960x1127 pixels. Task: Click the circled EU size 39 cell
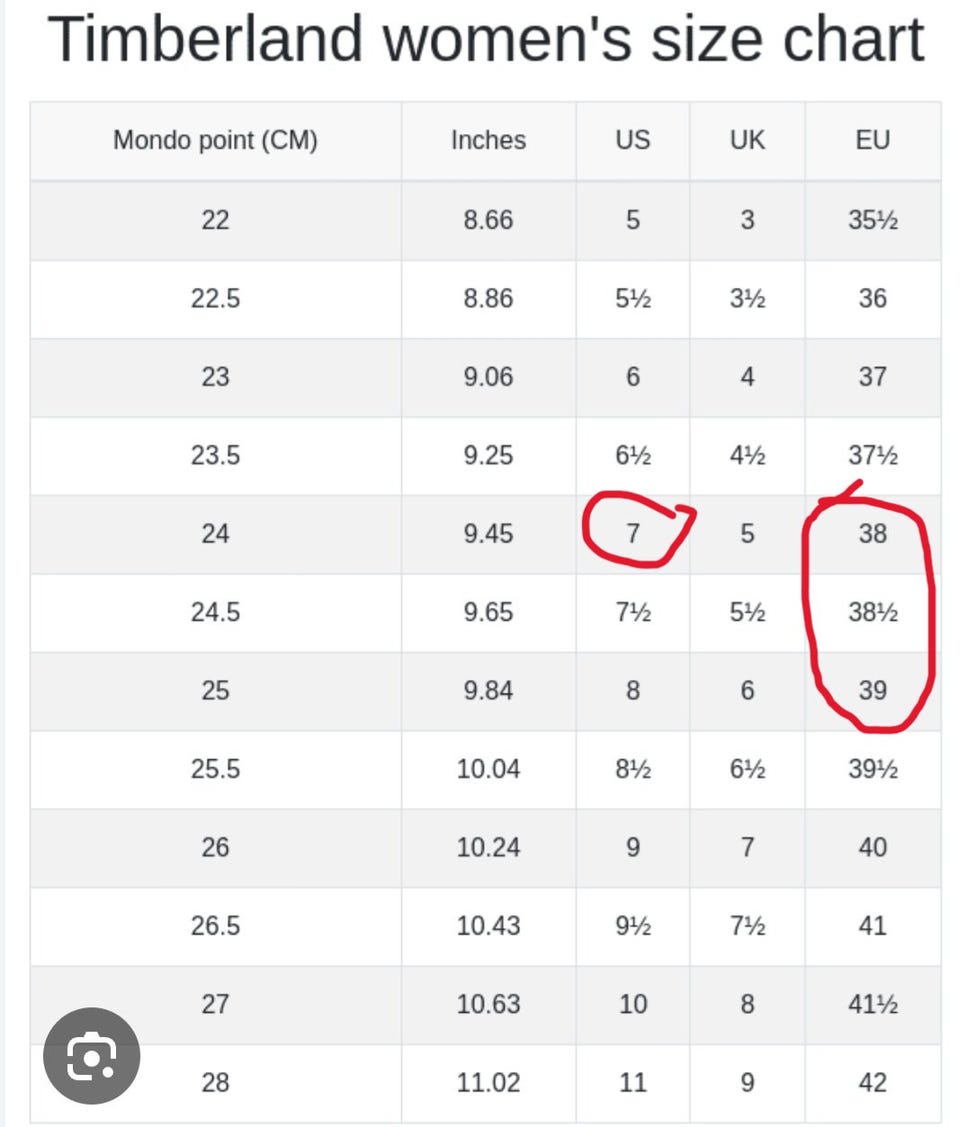(873, 691)
